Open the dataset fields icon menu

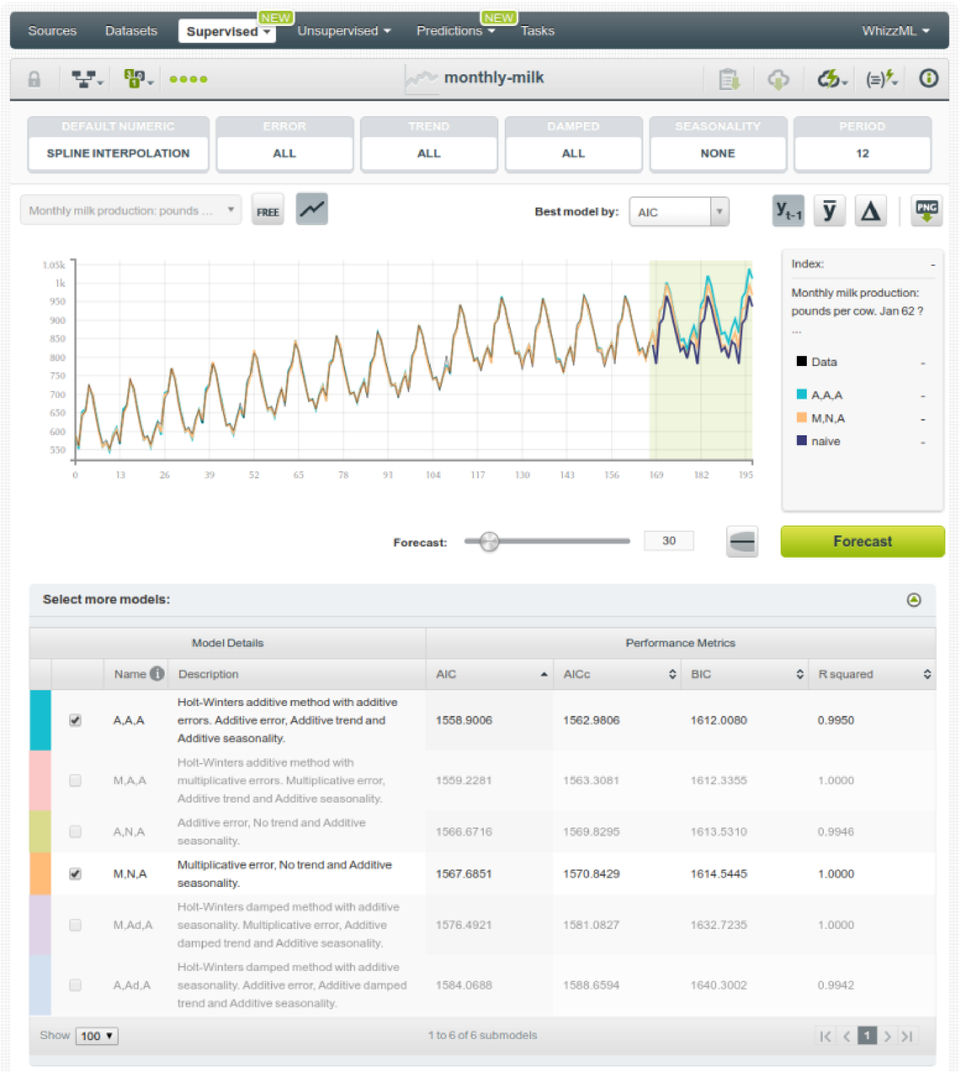[x=137, y=79]
